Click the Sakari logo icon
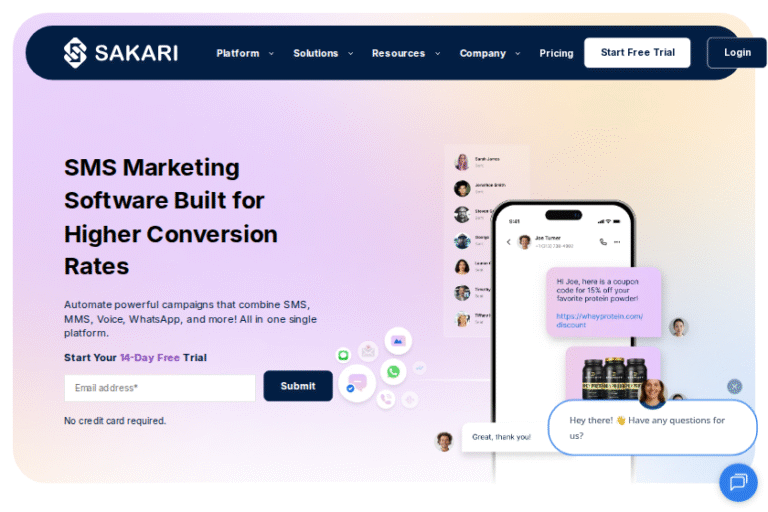 click(75, 52)
